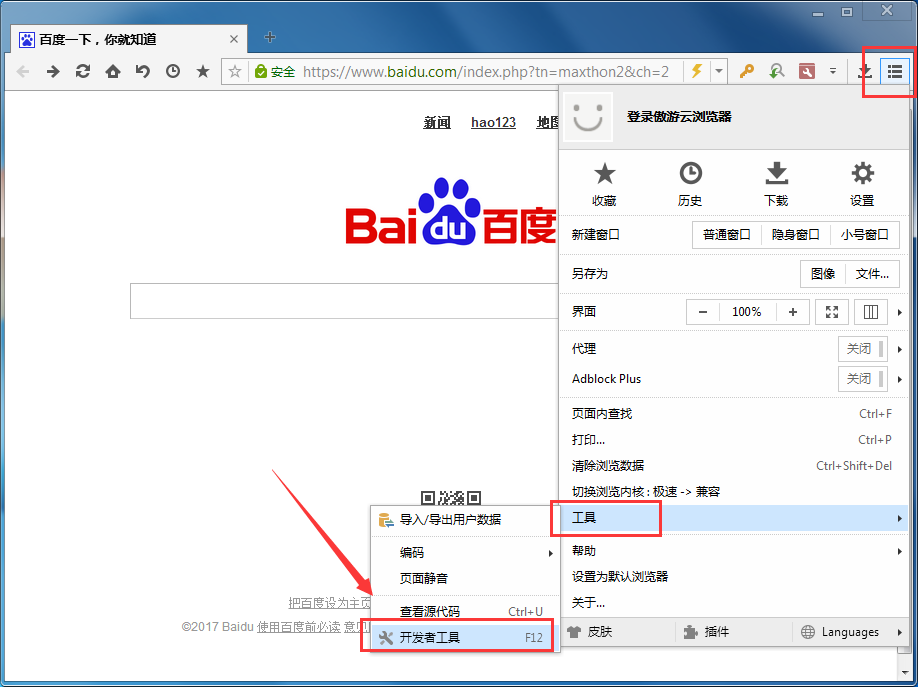
Task: Reset zoom via 100% value
Action: pos(747,312)
